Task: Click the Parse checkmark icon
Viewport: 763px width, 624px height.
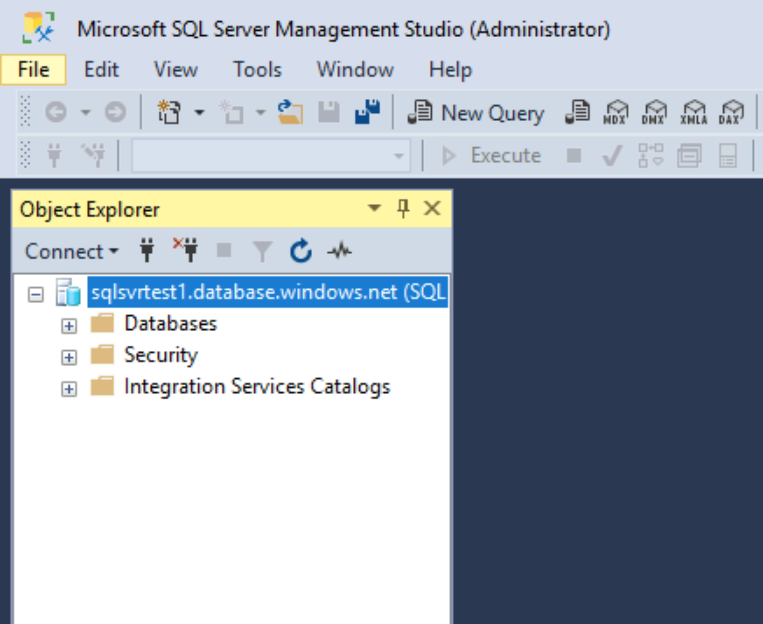Action: click(612, 156)
